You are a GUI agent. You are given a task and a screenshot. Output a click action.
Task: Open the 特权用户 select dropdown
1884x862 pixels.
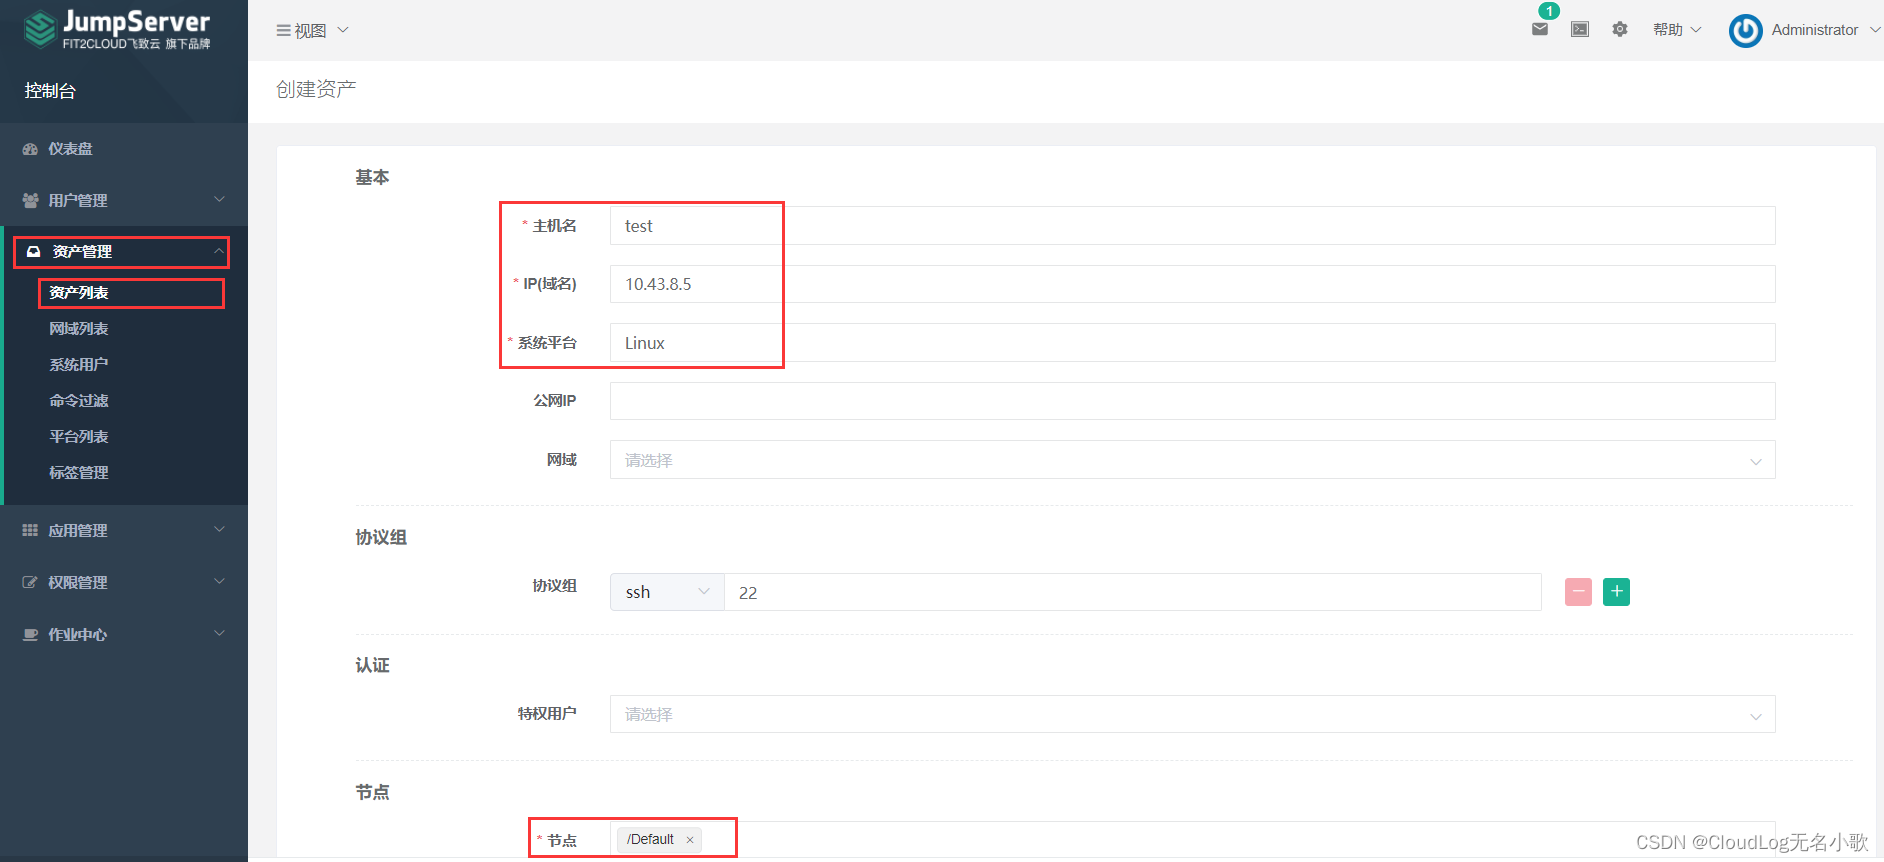[x=1192, y=714]
